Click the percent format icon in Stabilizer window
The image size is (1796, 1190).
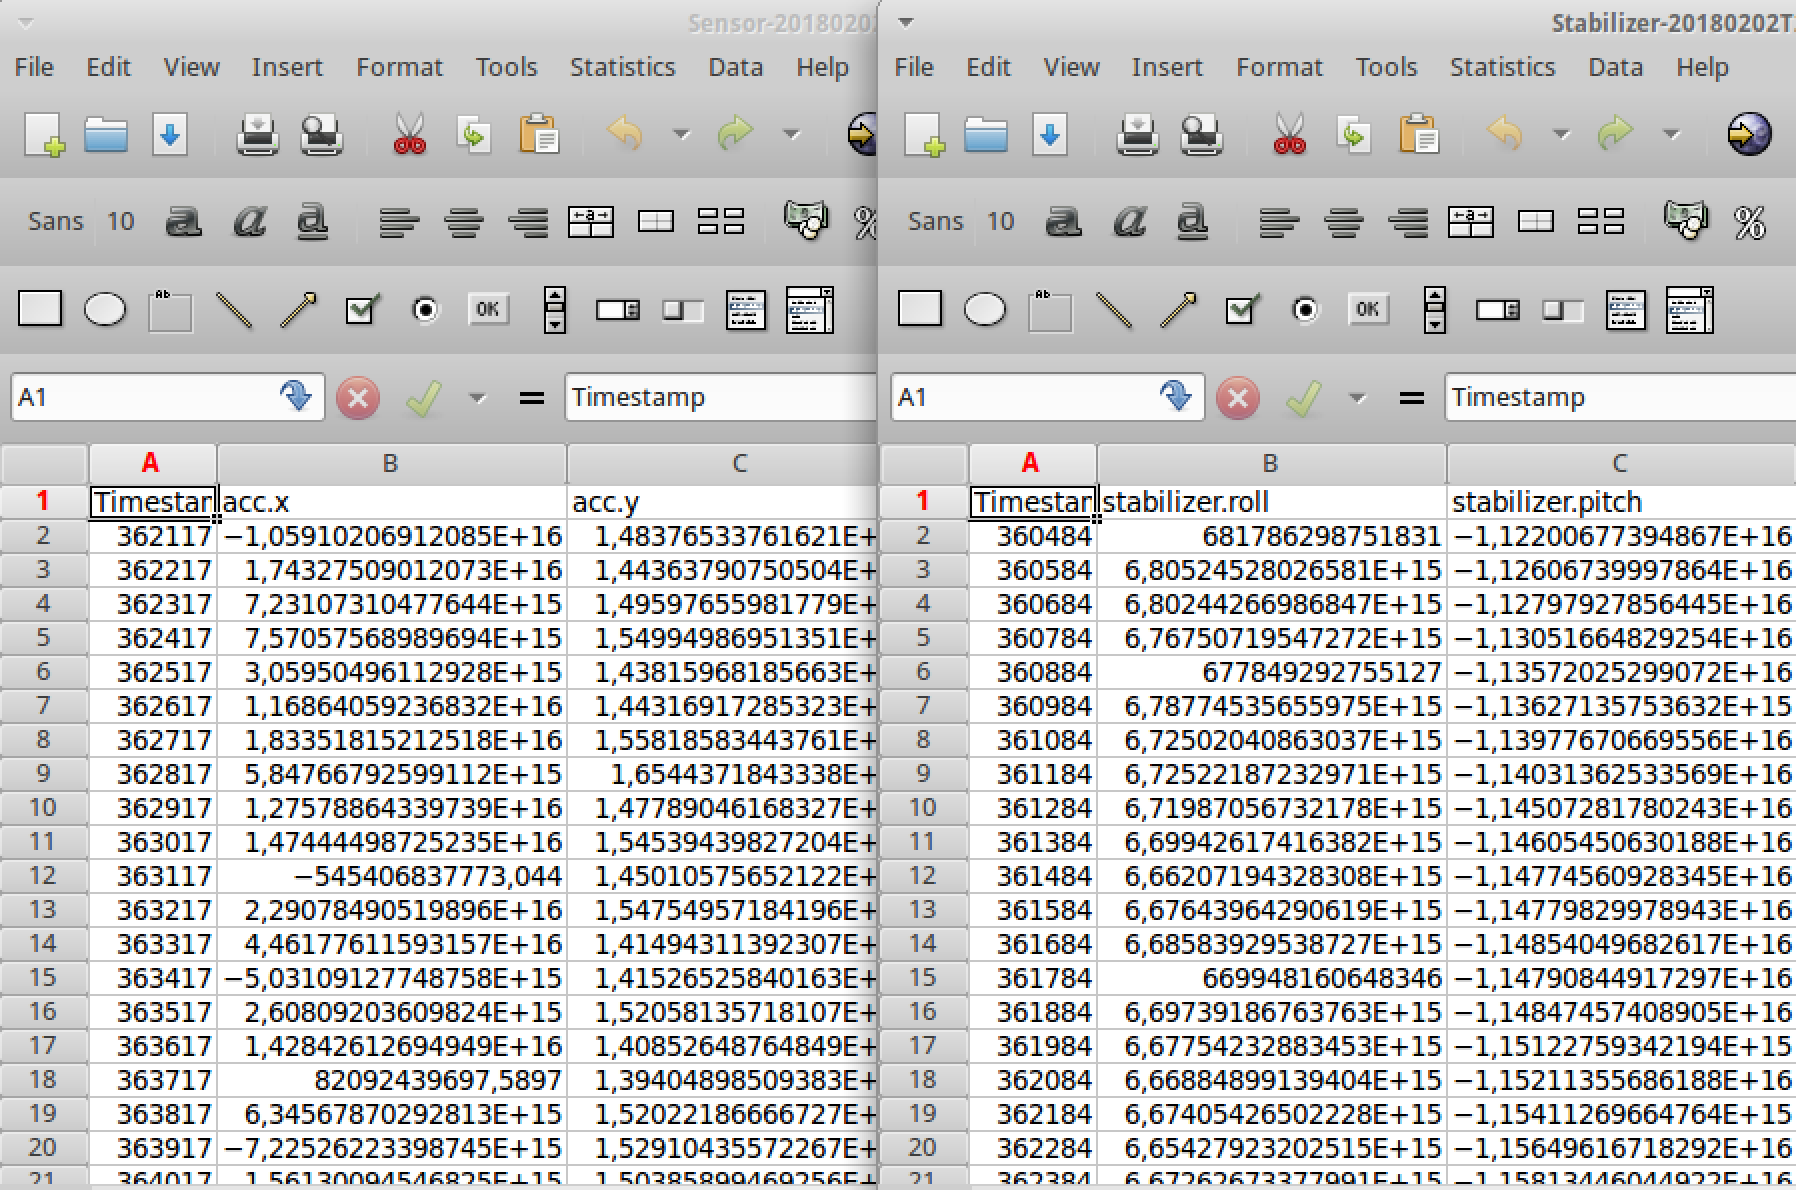pyautogui.click(x=1749, y=222)
